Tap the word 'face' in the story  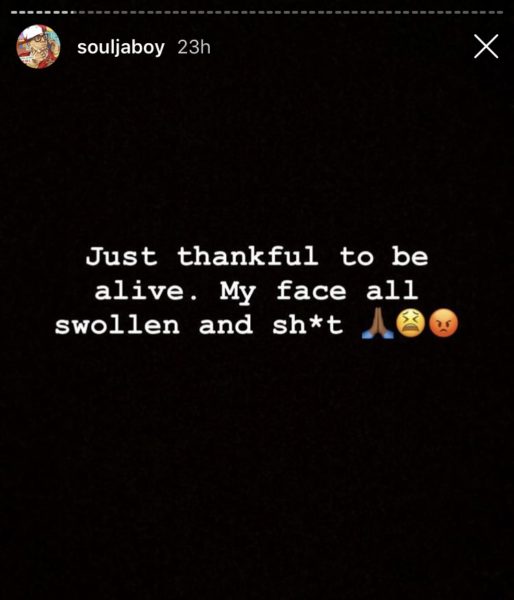(312, 290)
